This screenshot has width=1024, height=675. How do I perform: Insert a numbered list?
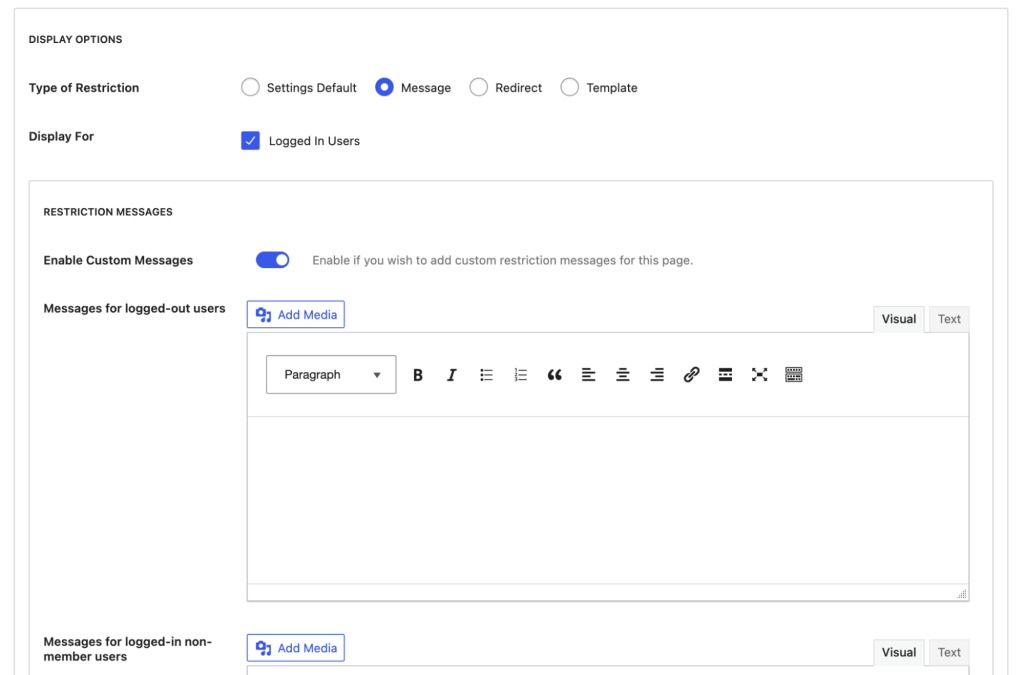[520, 374]
